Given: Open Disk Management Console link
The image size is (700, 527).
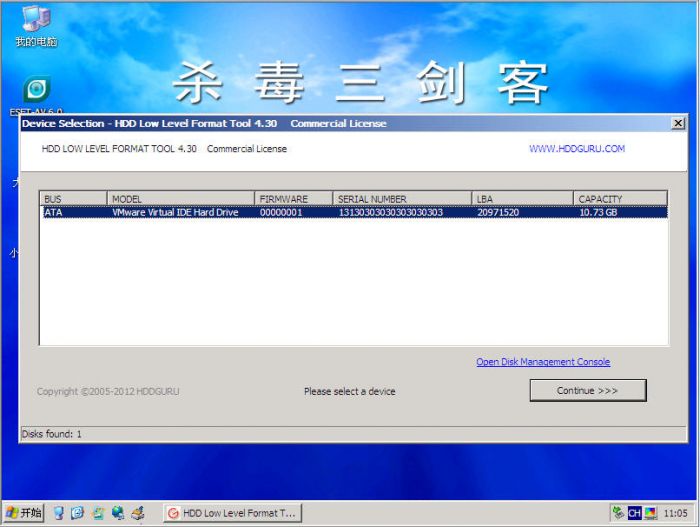Looking at the screenshot, I should [x=543, y=362].
